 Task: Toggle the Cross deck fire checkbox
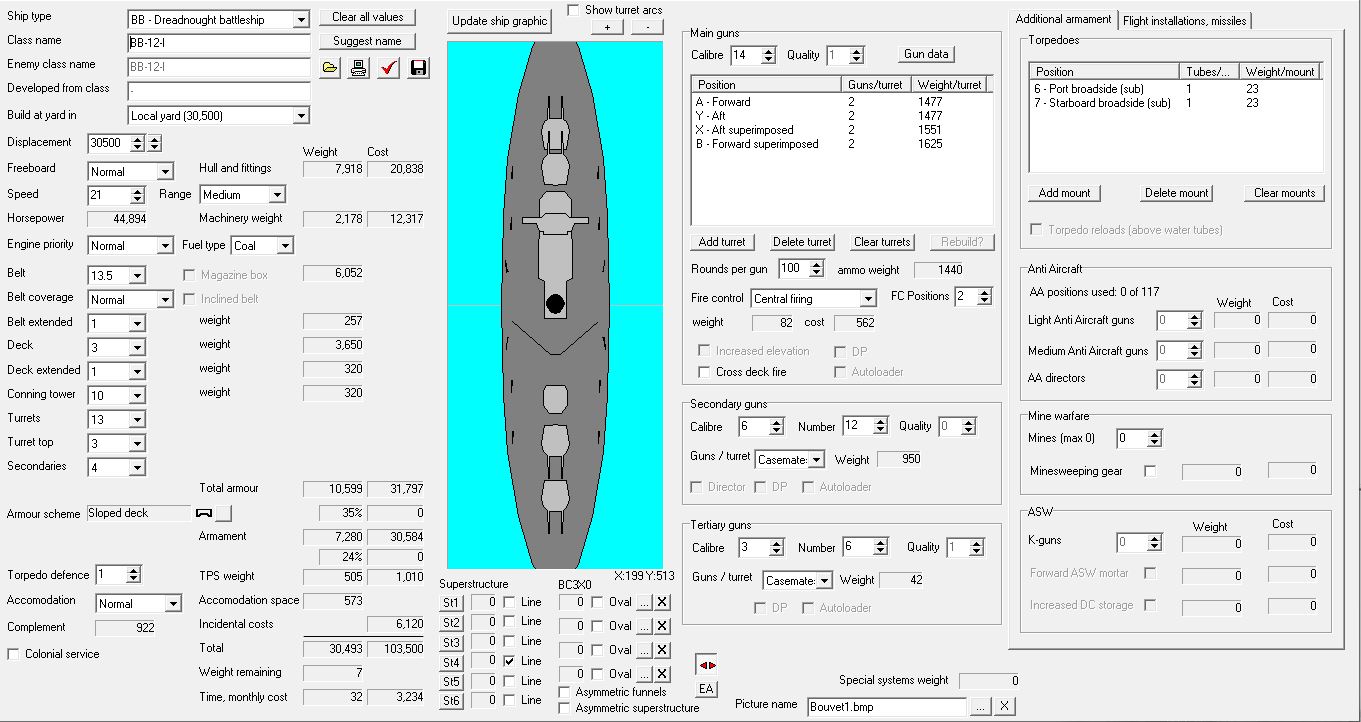coord(704,372)
